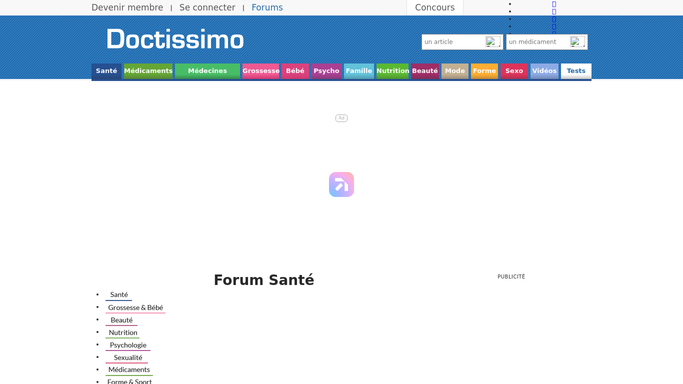The height and width of the screenshot is (384, 683).
Task: Open the Forums link in top bar
Action: [267, 7]
